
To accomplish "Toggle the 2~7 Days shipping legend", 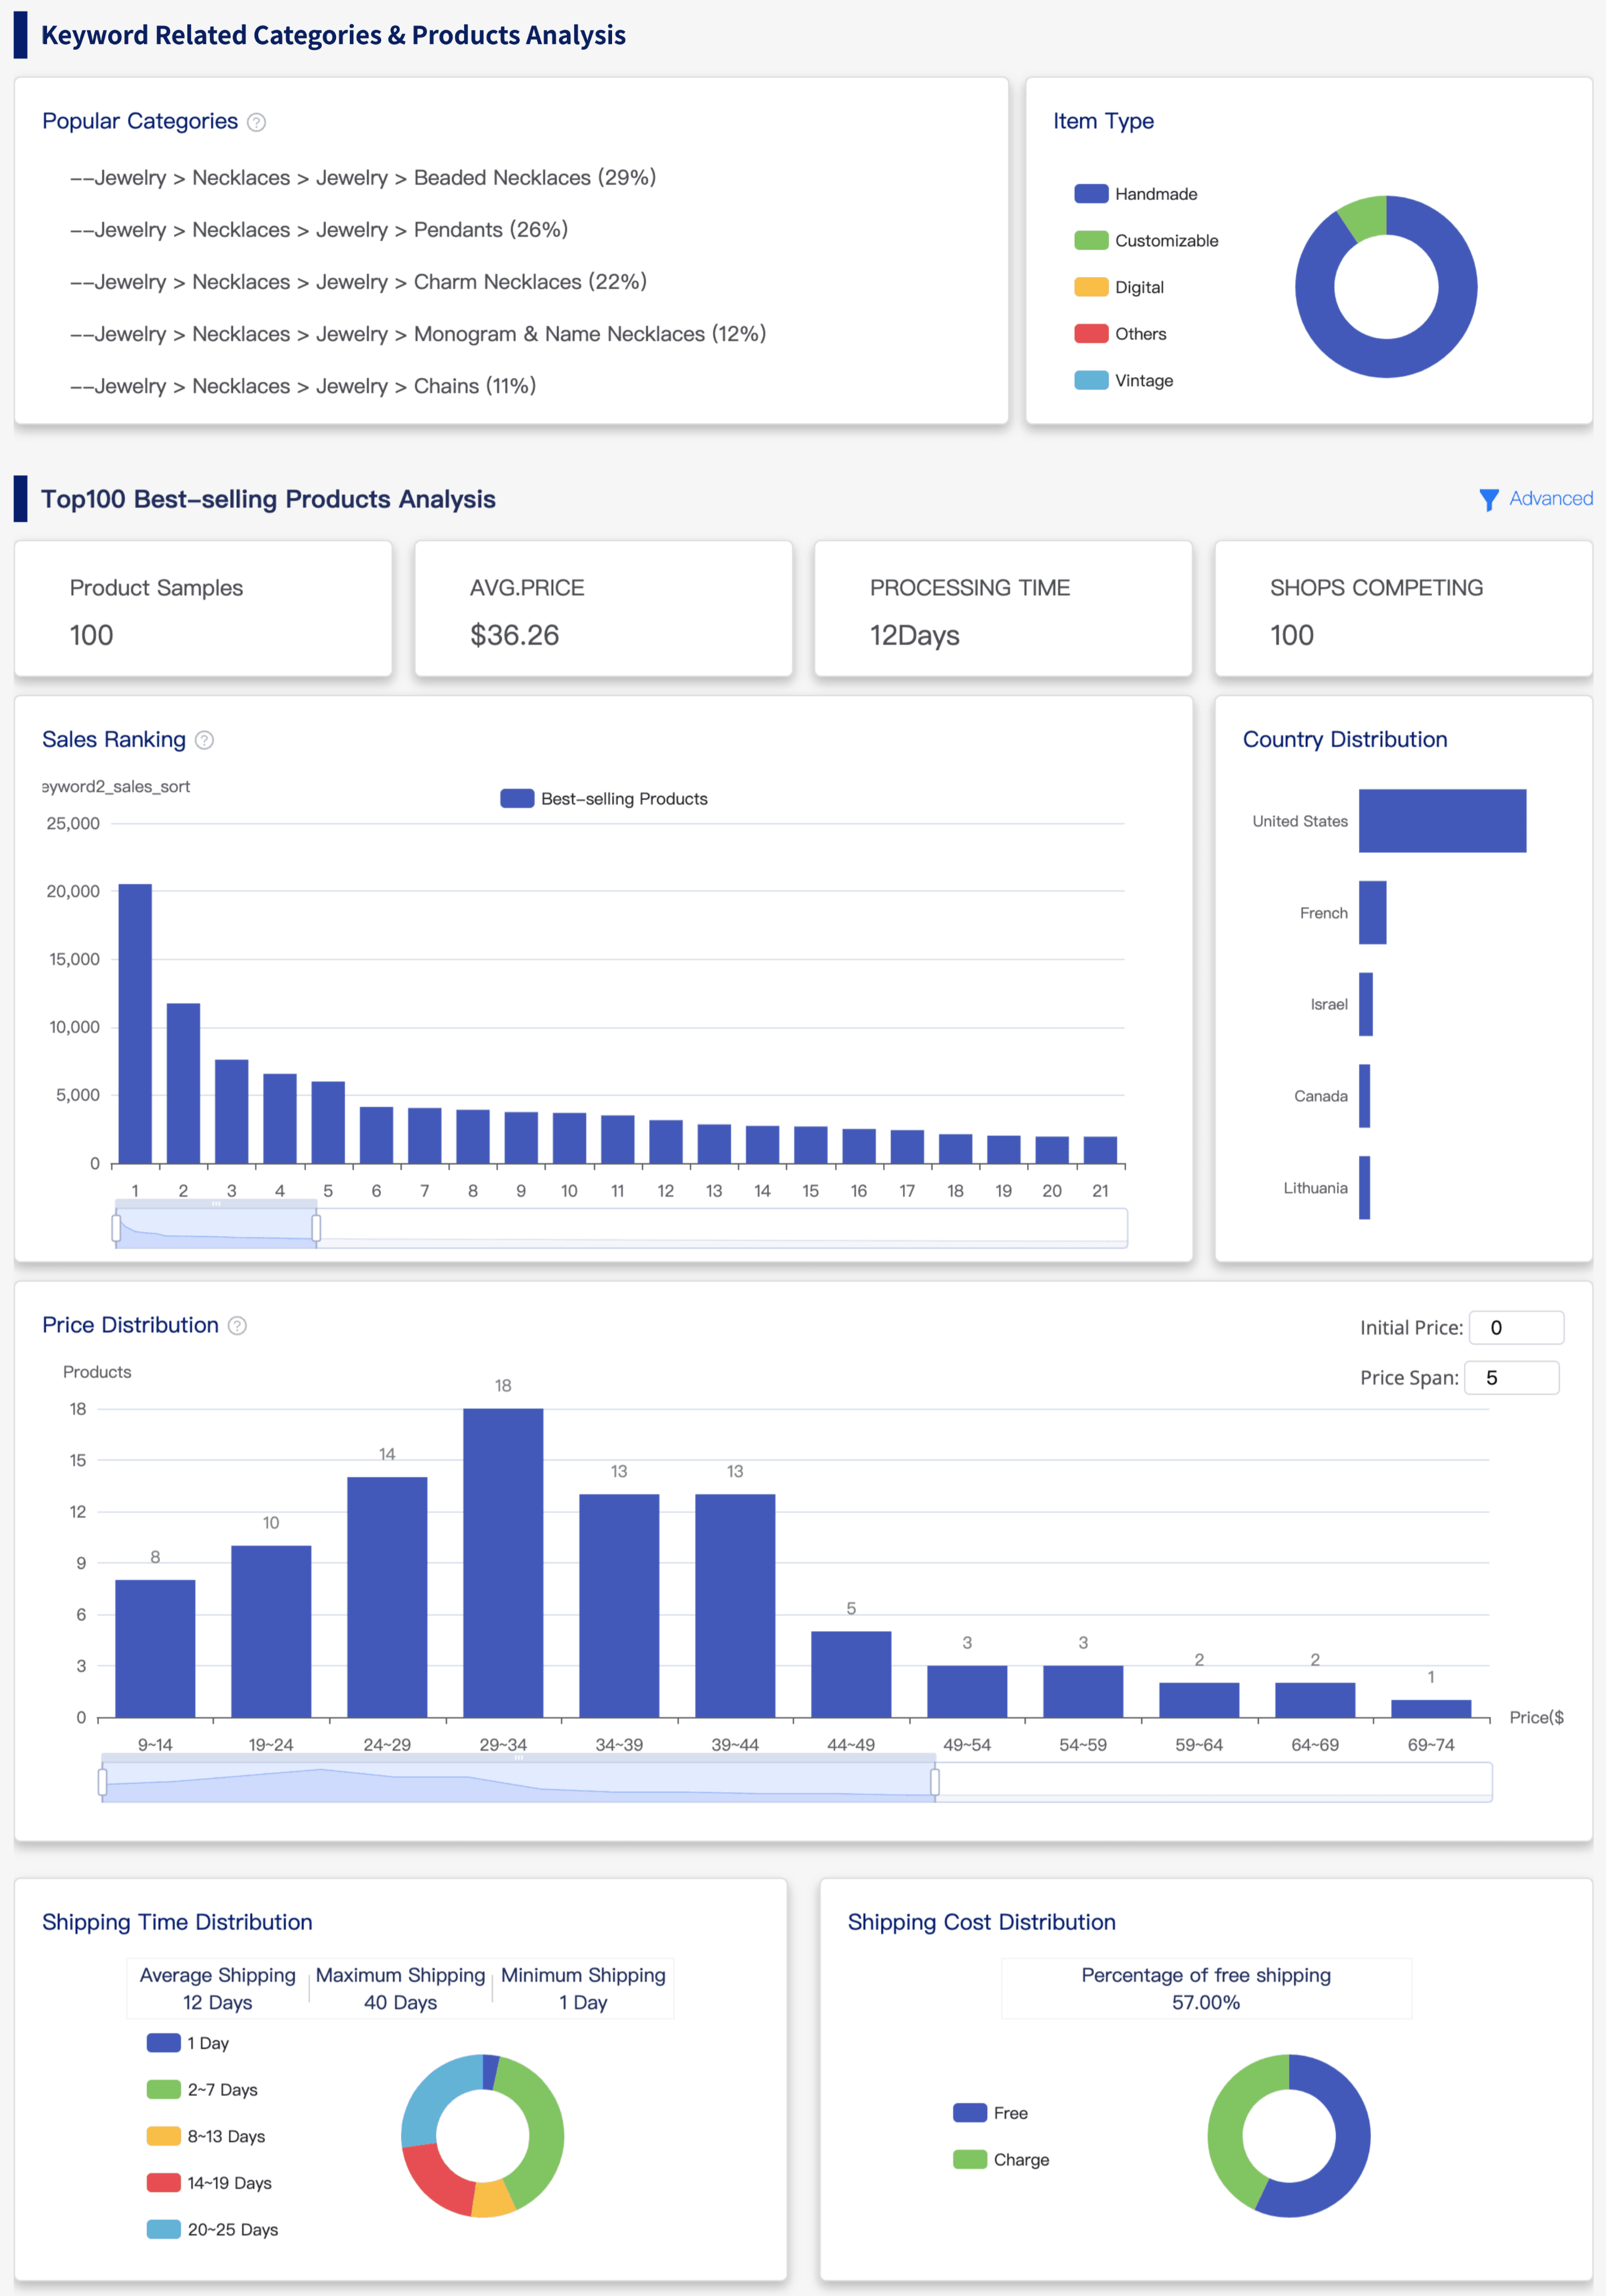I will [163, 2089].
